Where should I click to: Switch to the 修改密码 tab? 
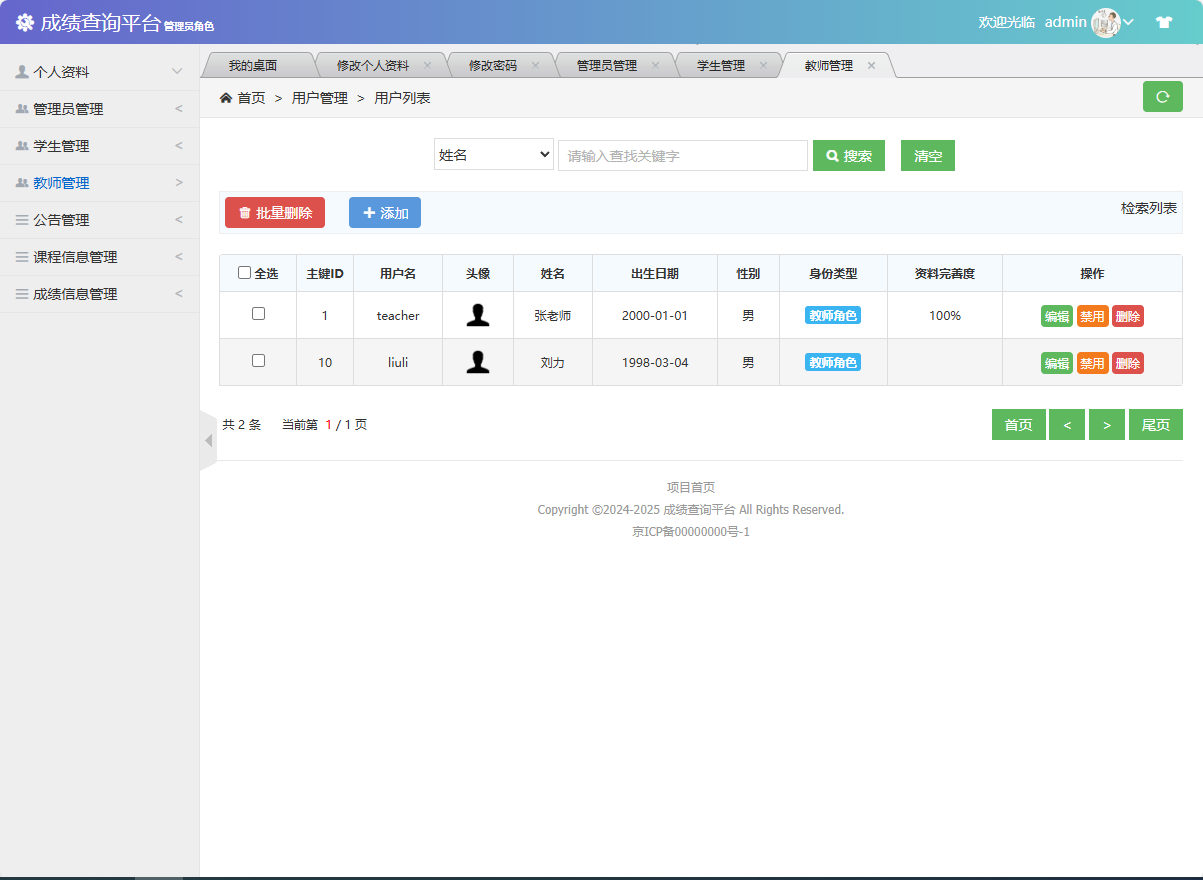pyautogui.click(x=495, y=64)
